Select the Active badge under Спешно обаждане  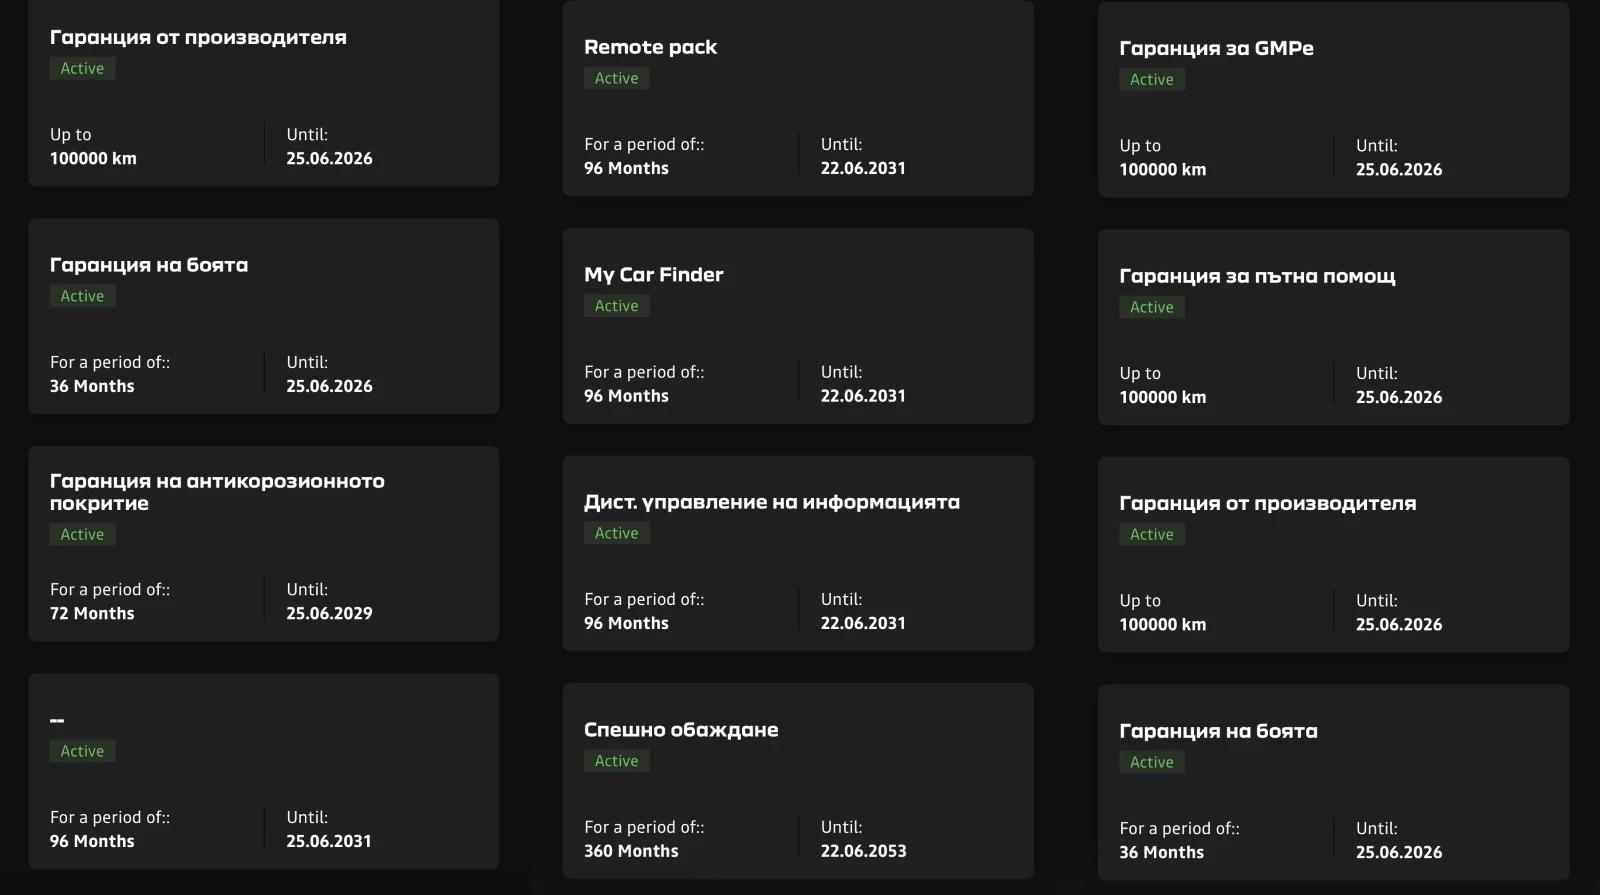pos(616,761)
